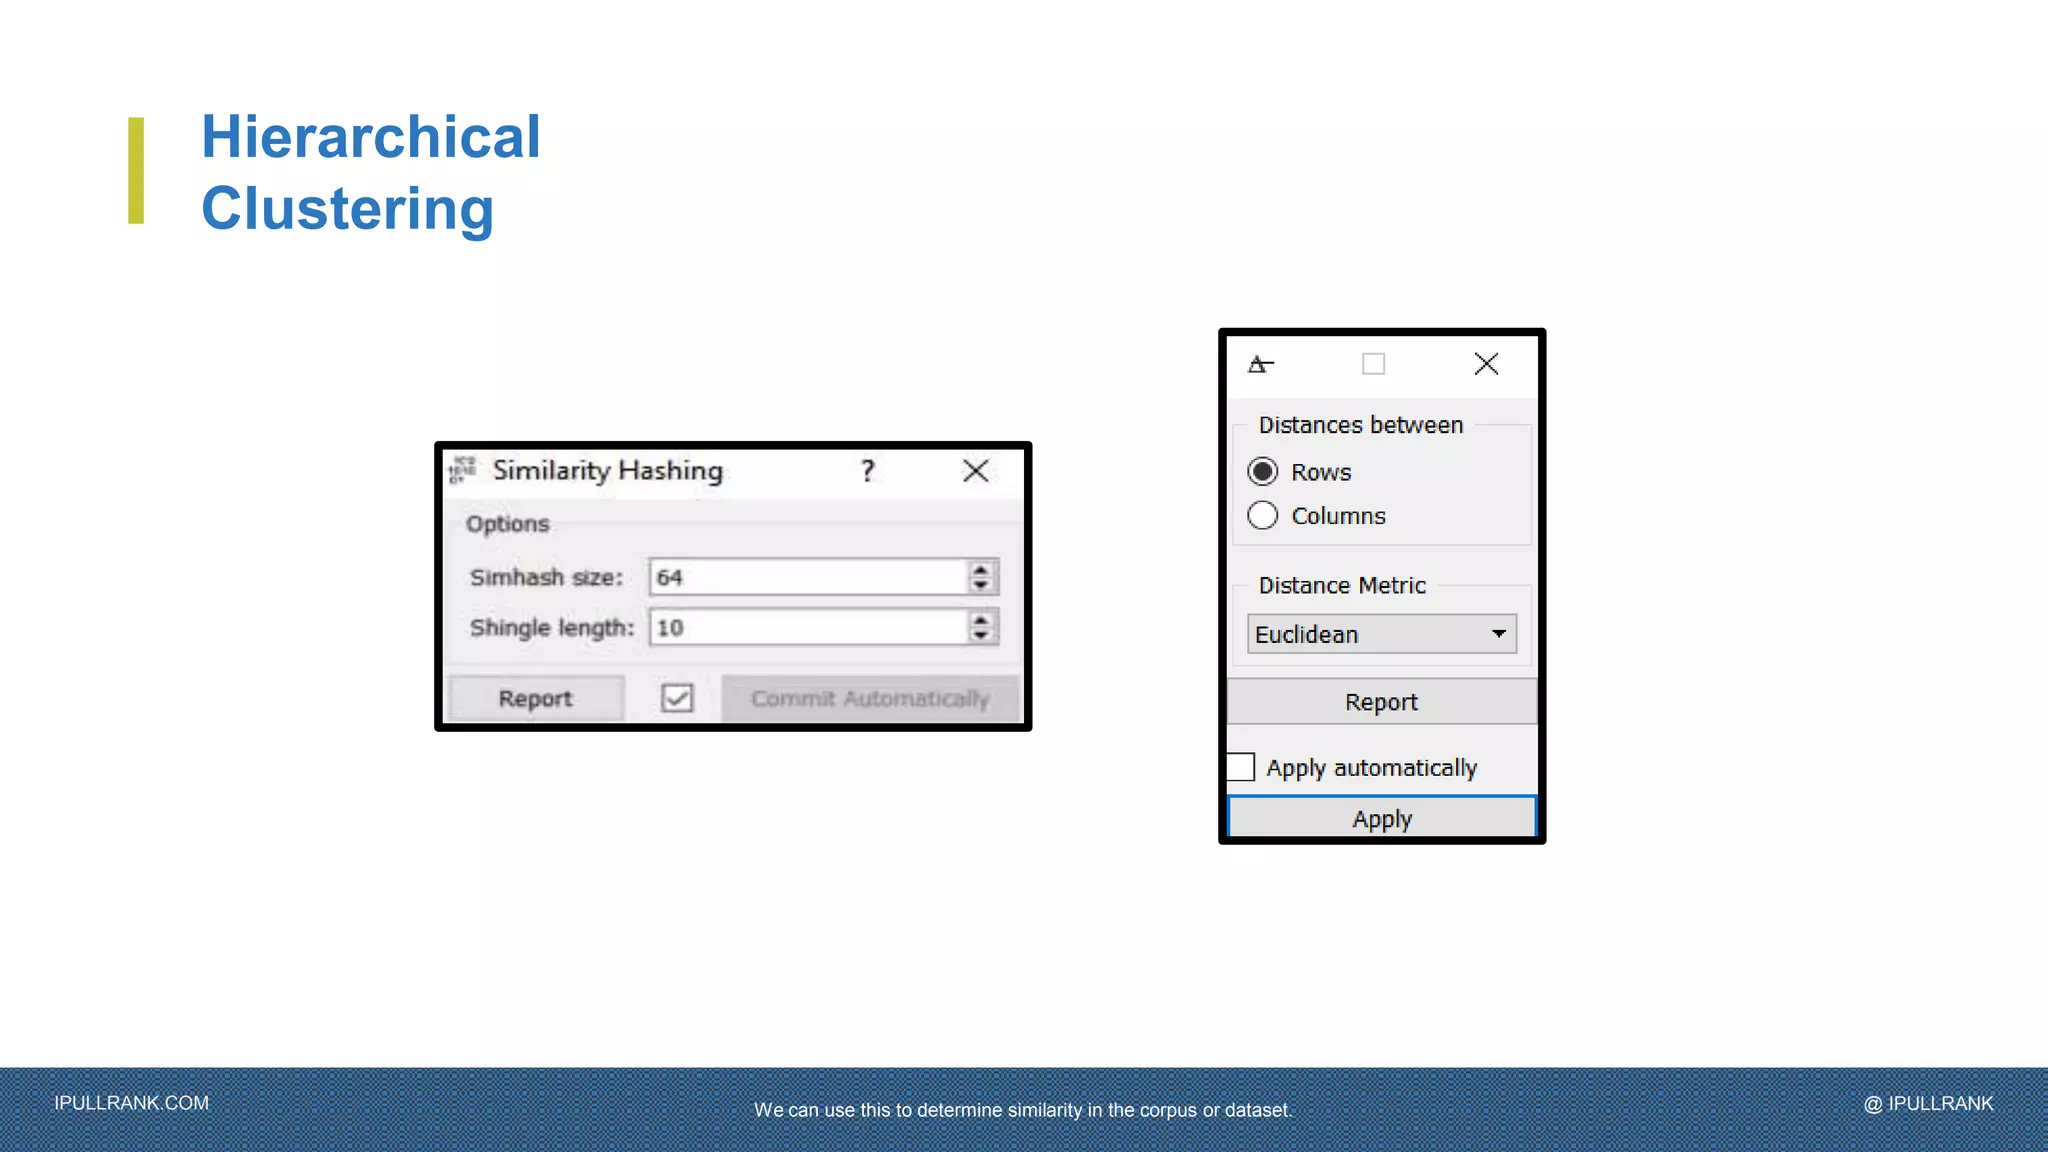This screenshot has width=2048, height=1152.
Task: Open the Euclidean distance metric dropdown
Action: click(x=1382, y=634)
